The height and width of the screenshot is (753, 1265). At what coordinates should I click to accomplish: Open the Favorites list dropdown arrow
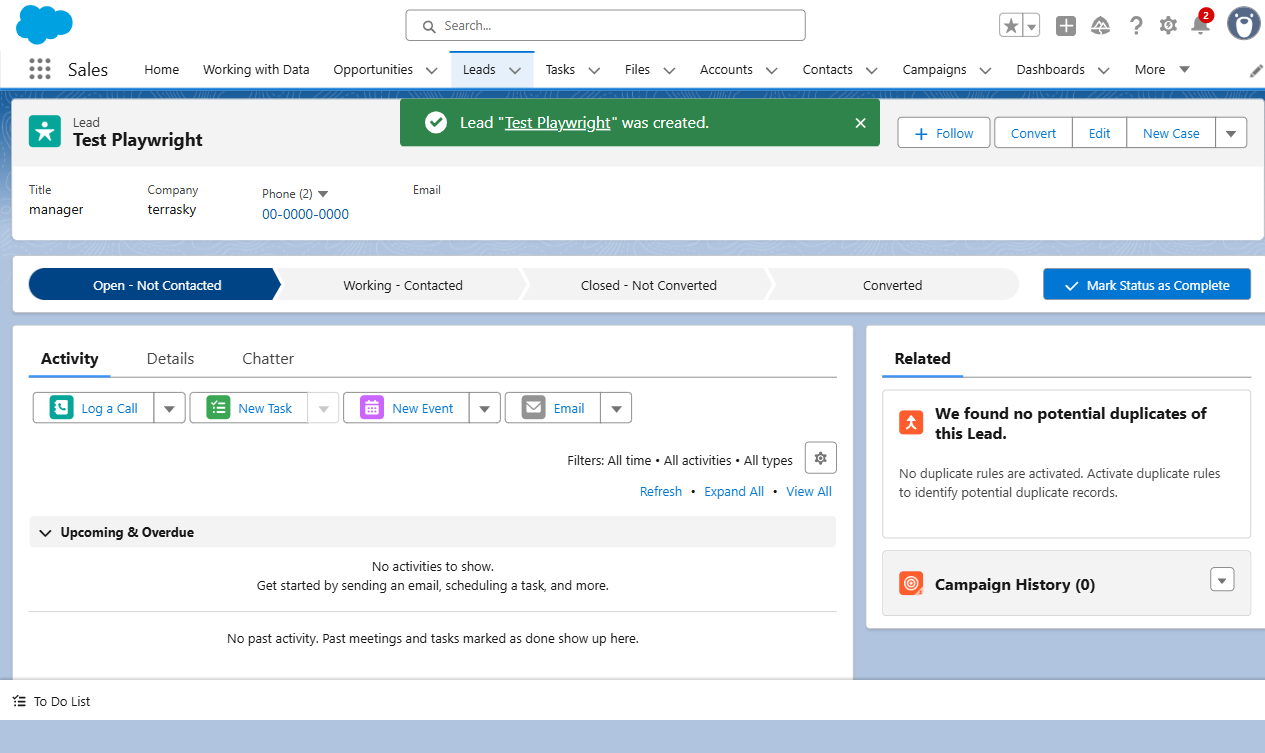coord(1031,26)
